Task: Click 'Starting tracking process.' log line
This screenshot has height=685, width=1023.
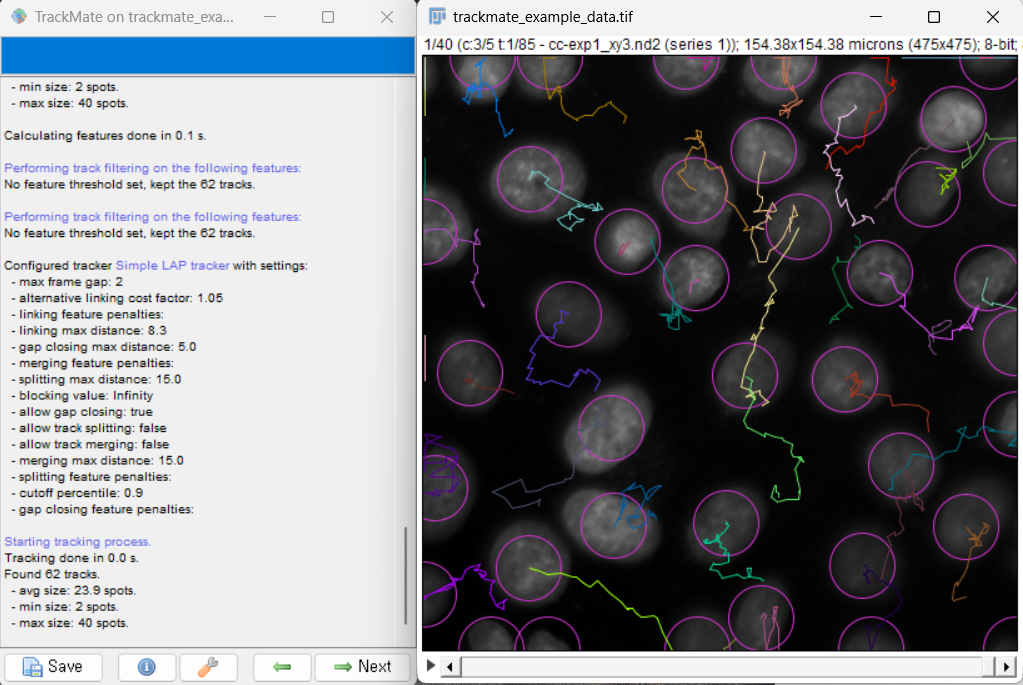Action: 77,541
